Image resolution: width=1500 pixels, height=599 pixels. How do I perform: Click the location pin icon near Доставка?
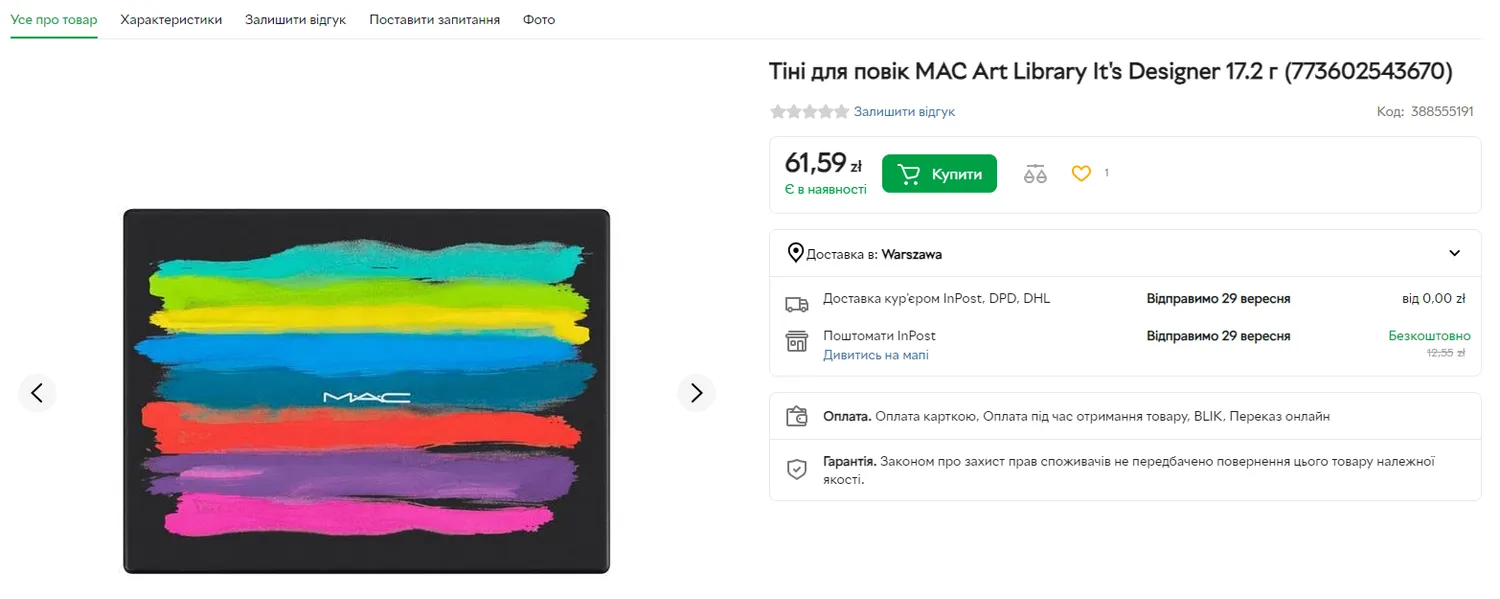[795, 253]
